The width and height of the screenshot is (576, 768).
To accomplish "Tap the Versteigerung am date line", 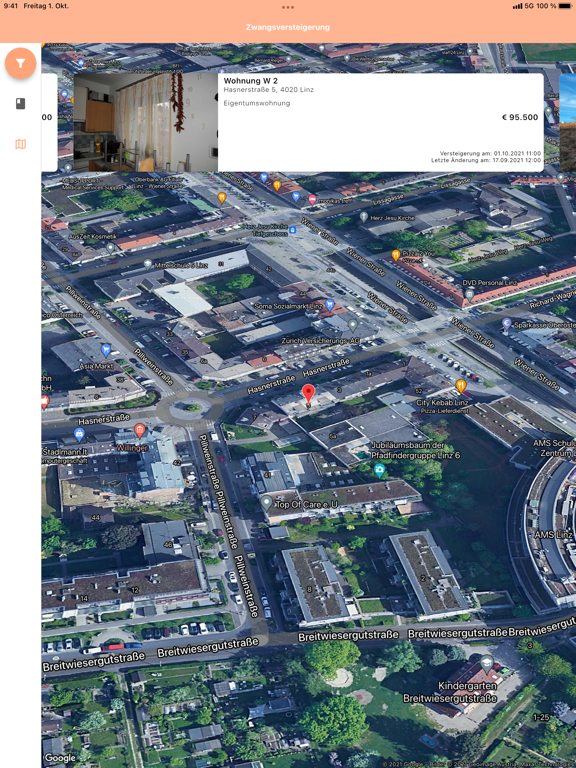I will click(x=490, y=153).
